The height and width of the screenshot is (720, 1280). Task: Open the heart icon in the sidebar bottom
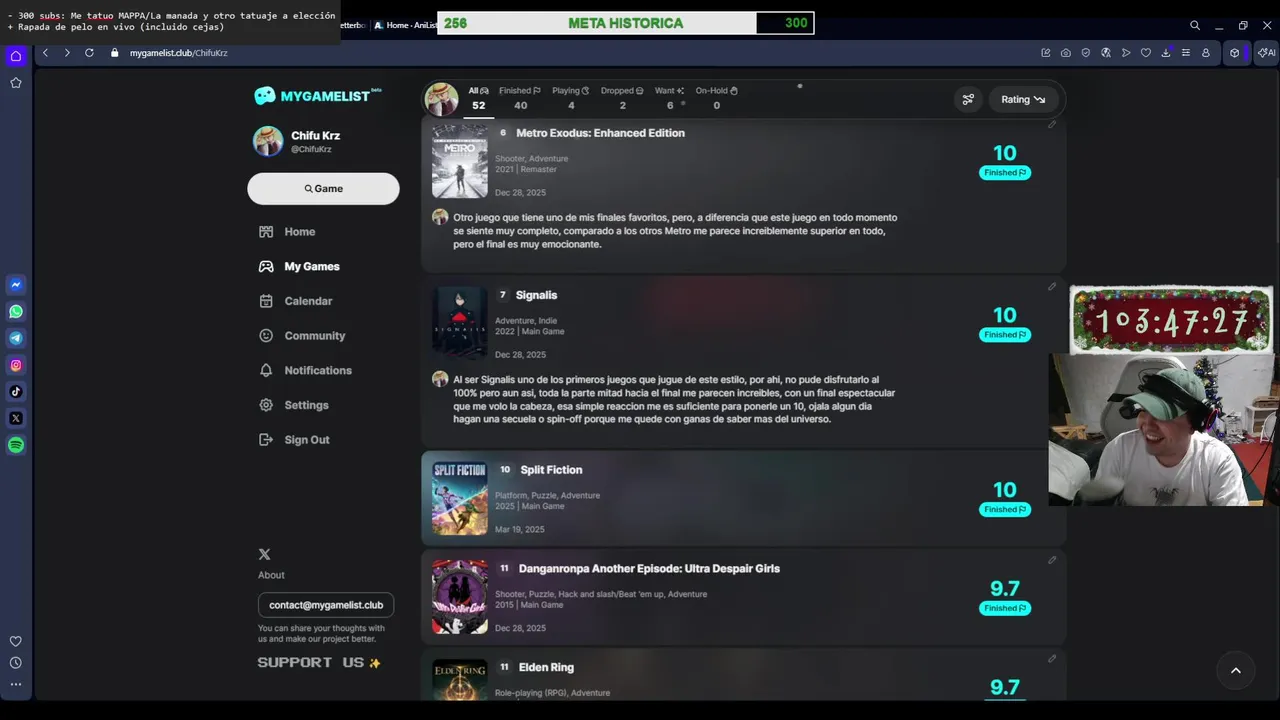[16, 641]
